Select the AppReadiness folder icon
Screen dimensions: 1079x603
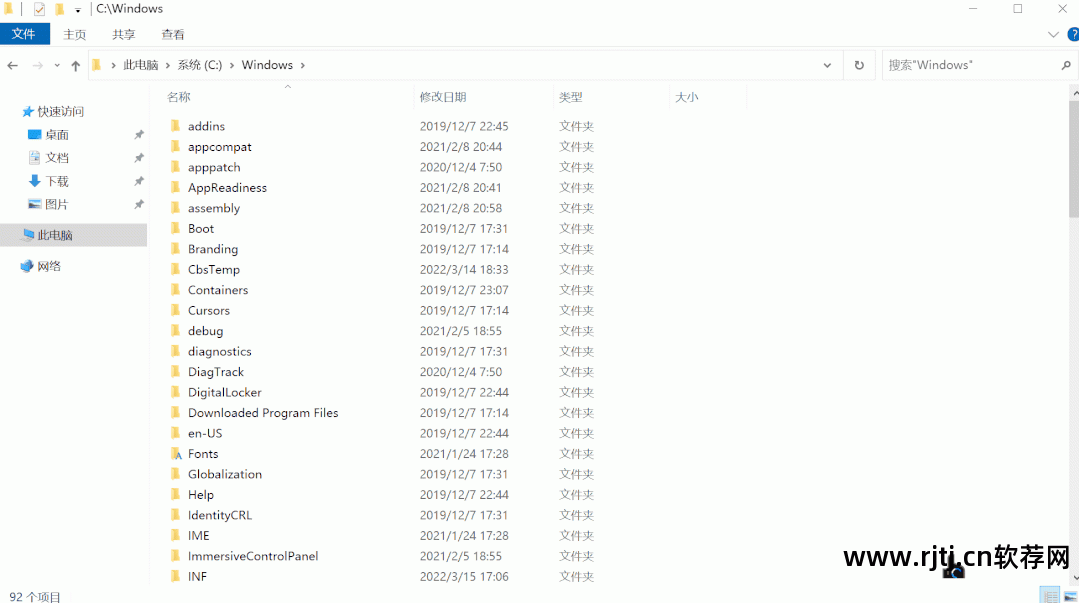175,187
